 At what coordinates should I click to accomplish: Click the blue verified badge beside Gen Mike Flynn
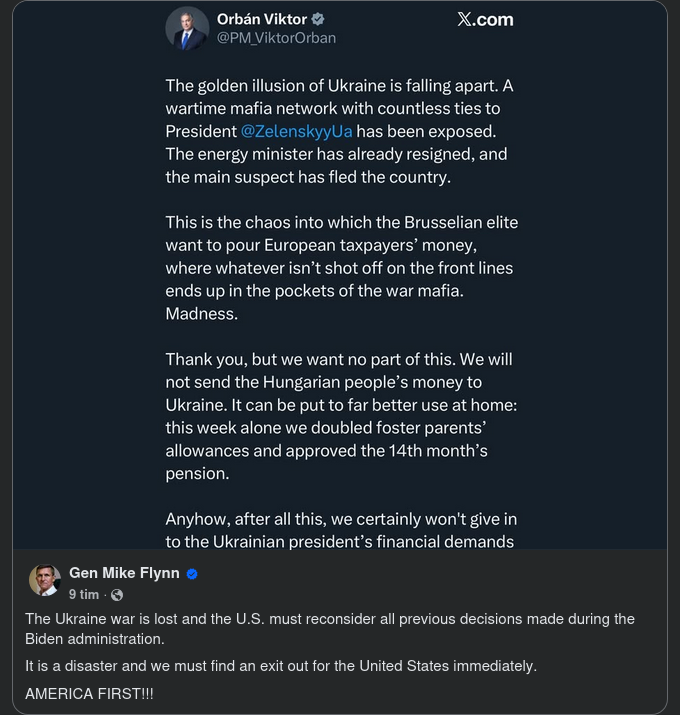(x=193, y=574)
